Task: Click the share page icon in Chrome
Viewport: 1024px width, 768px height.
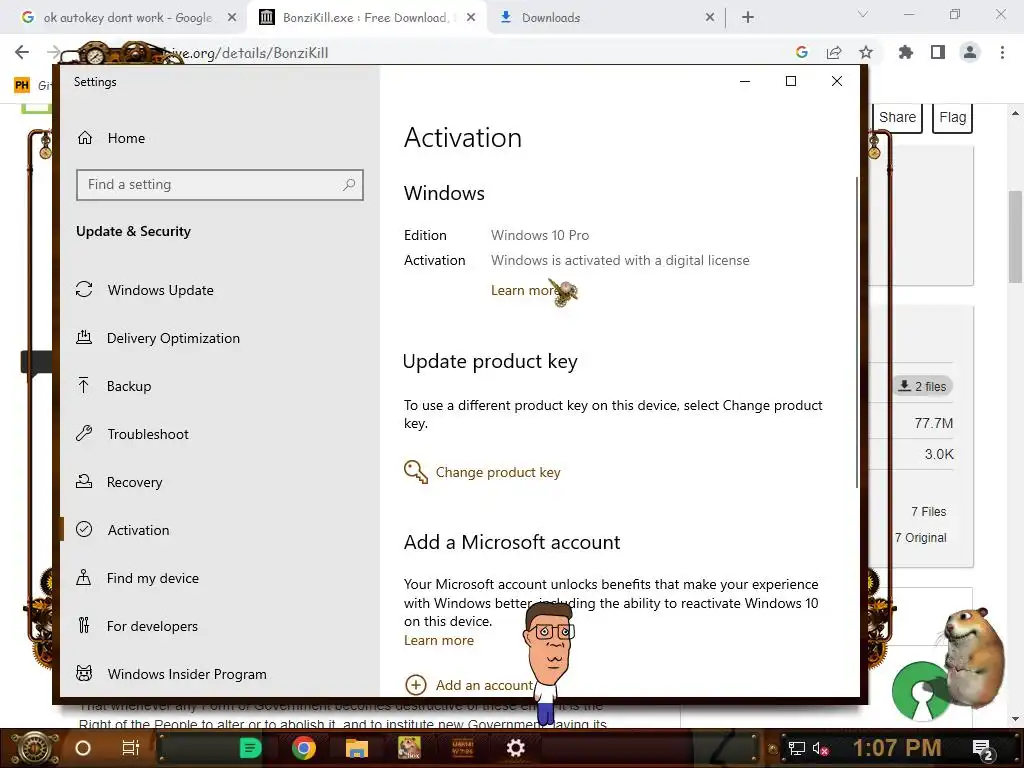Action: [x=834, y=52]
